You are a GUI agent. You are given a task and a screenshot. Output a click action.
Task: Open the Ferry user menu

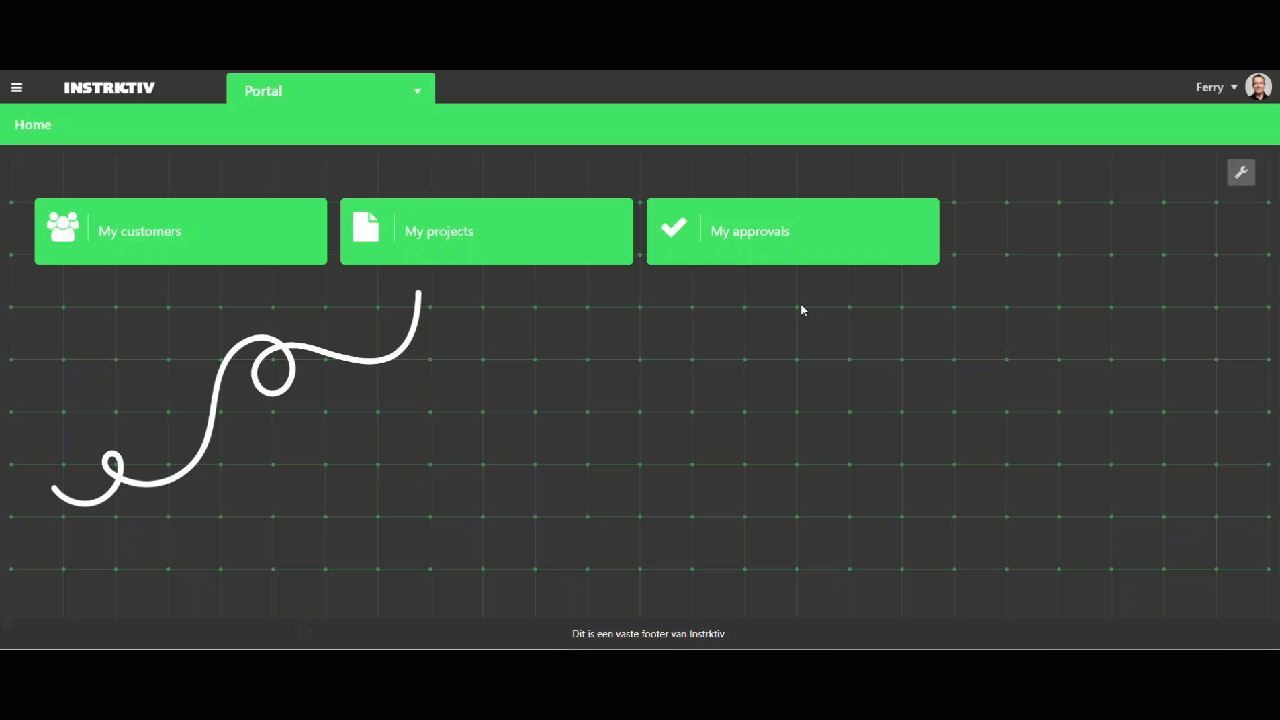click(x=1217, y=87)
